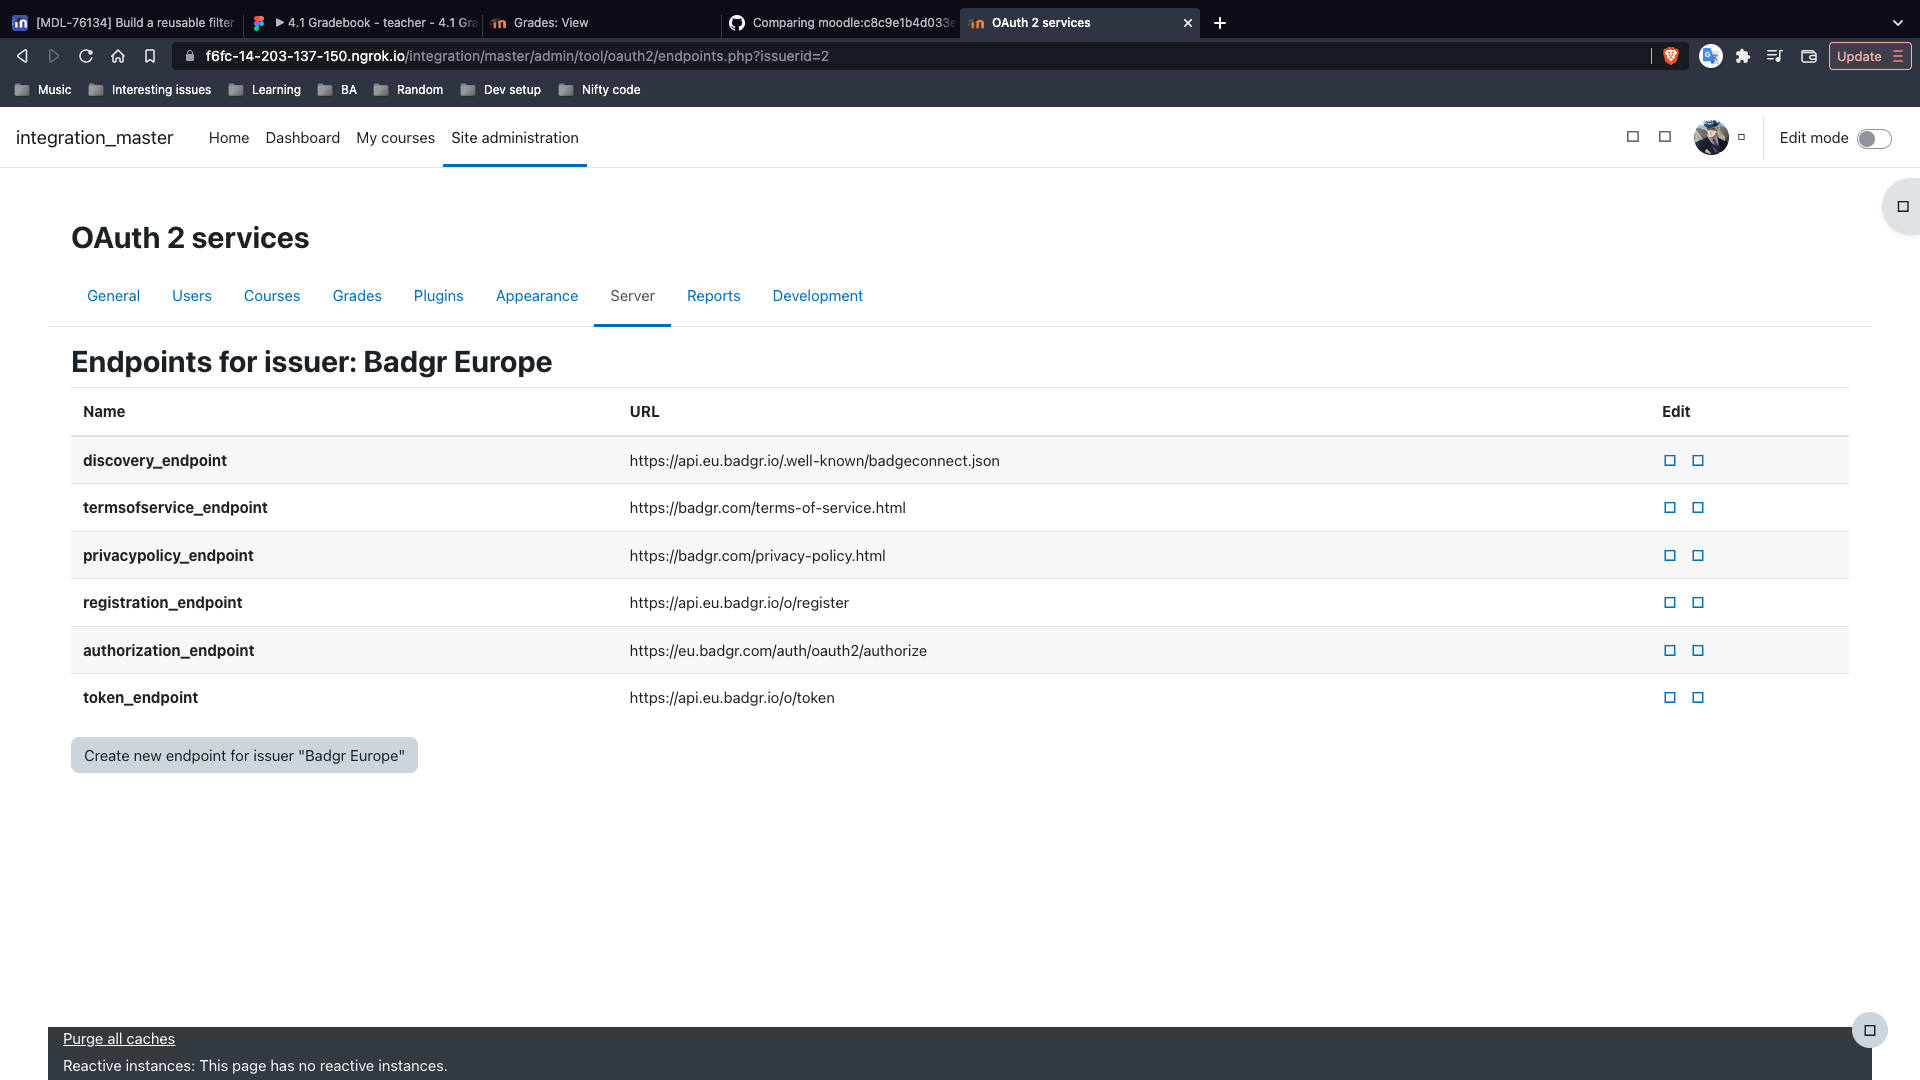1920x1080 pixels.
Task: Edit the token_endpoint entry
Action: click(x=1669, y=698)
